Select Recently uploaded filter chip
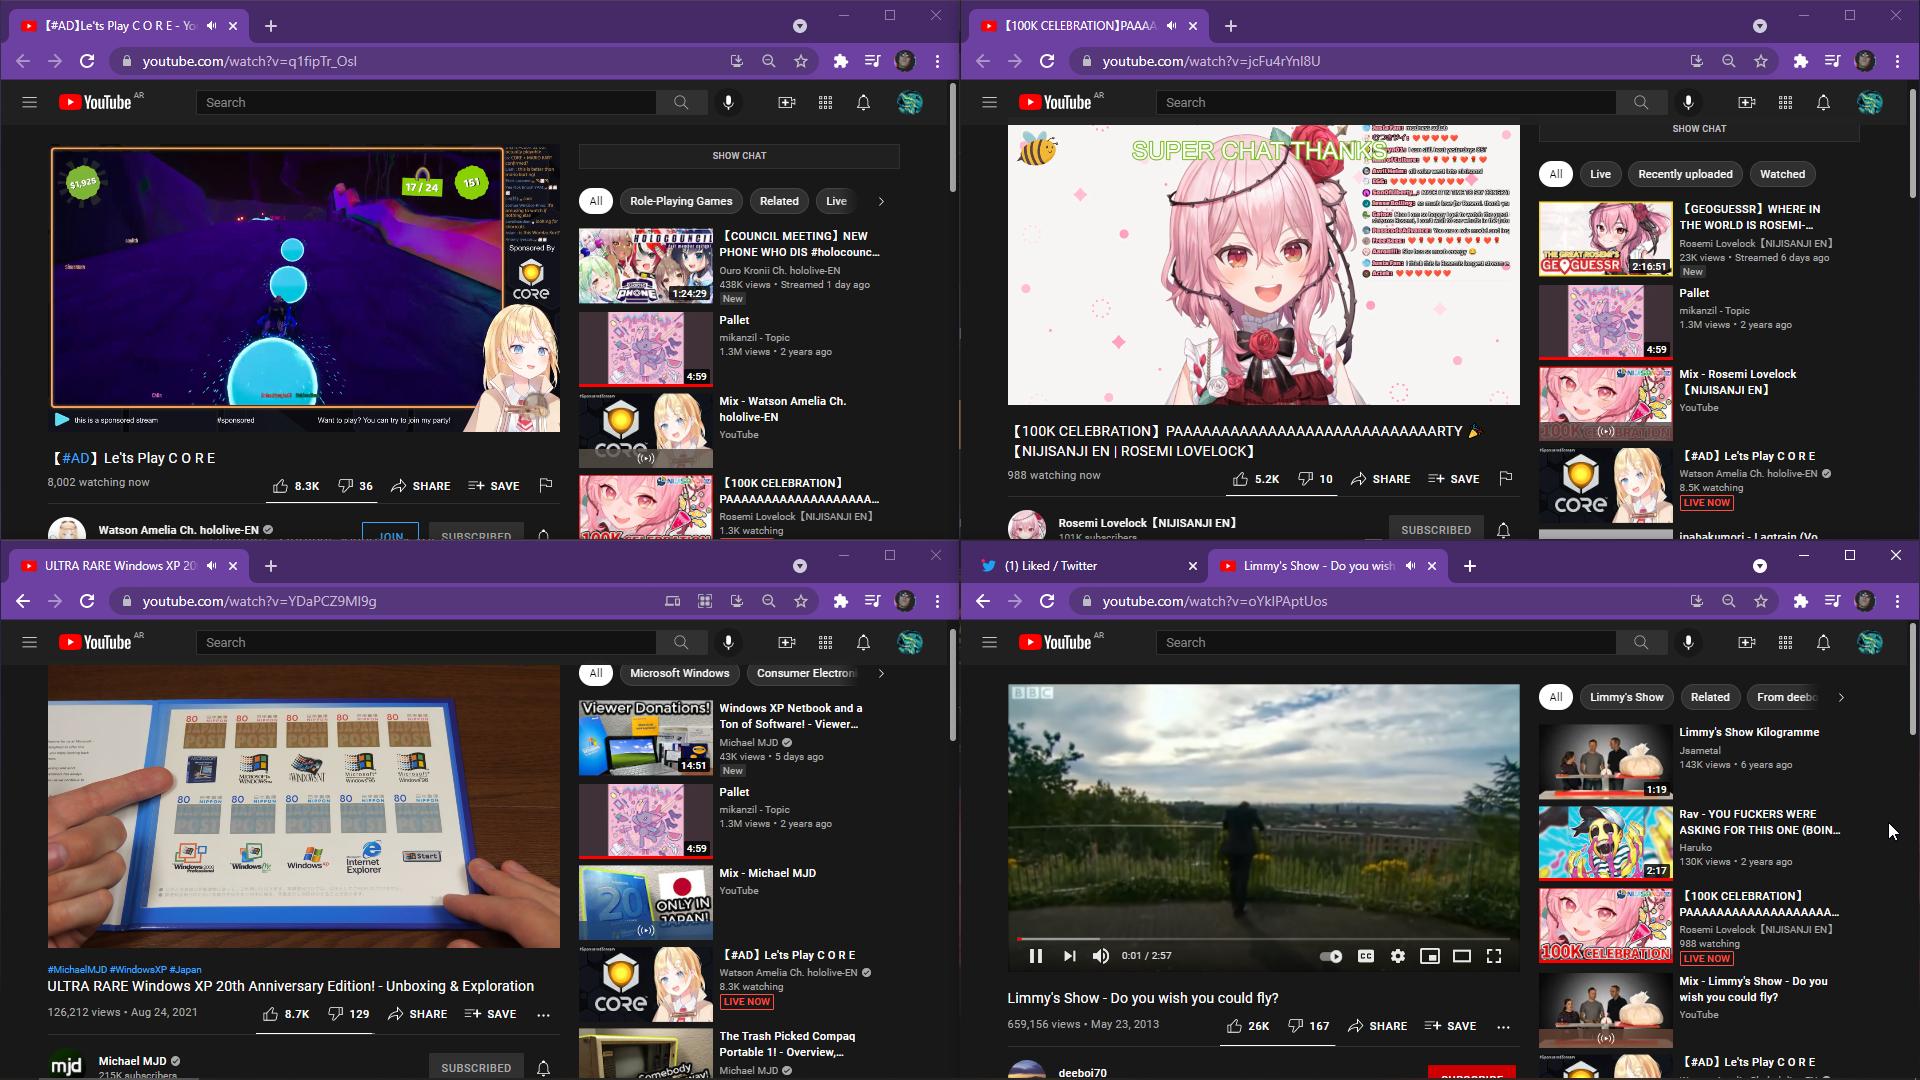The width and height of the screenshot is (1920, 1080). click(1685, 174)
